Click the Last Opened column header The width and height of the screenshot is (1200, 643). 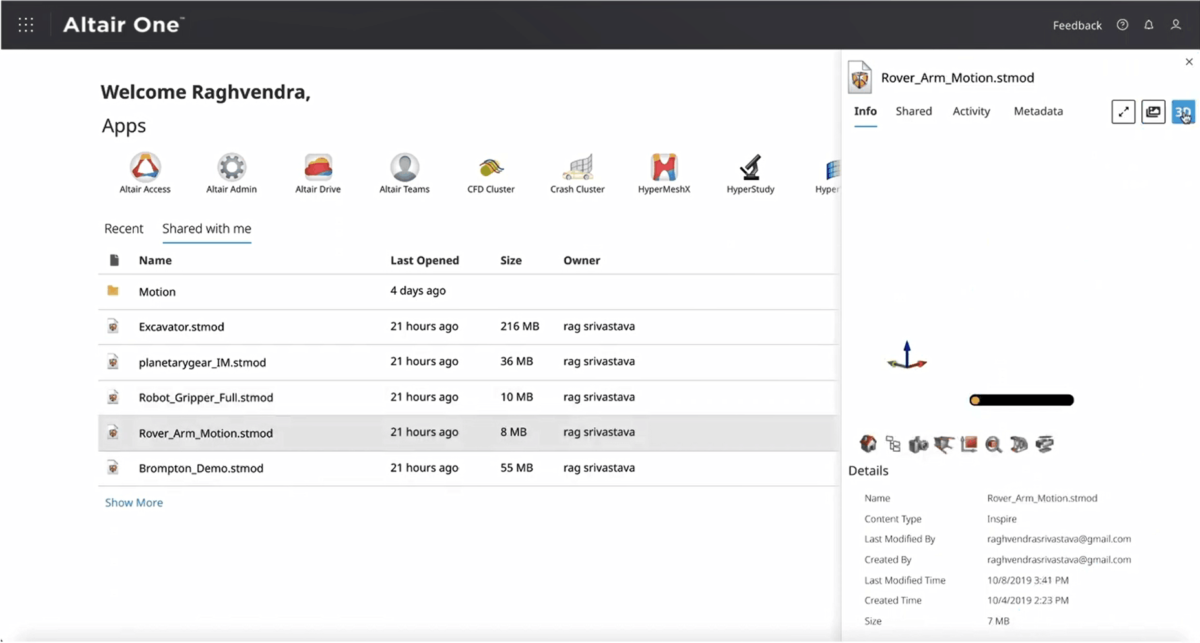[425, 261]
